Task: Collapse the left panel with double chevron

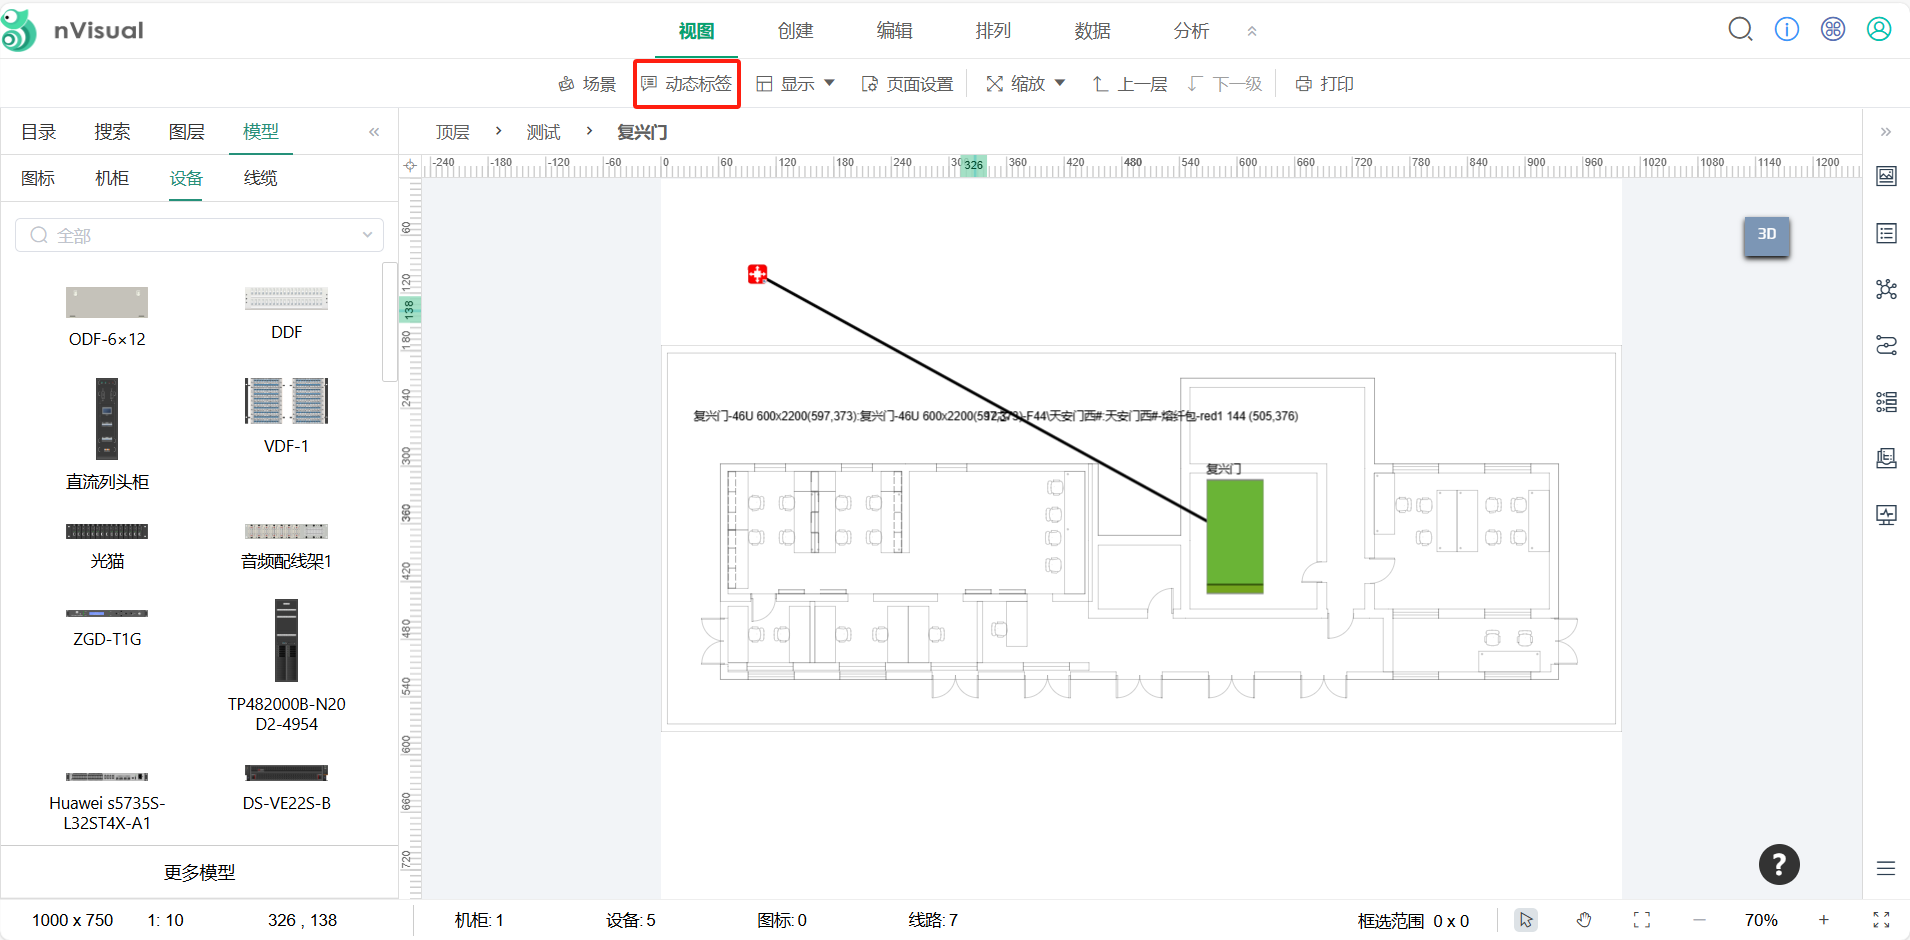Action: (374, 132)
